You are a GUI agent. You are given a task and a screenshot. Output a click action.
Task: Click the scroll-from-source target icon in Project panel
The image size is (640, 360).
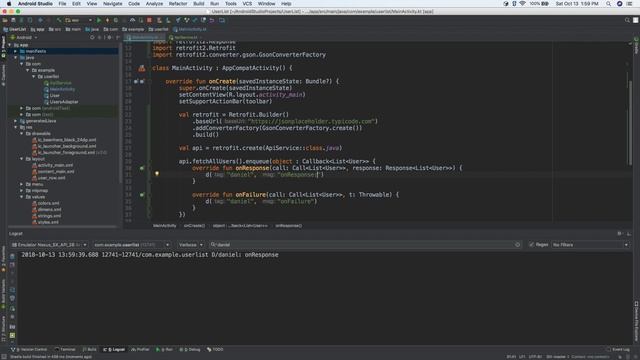tap(92, 37)
